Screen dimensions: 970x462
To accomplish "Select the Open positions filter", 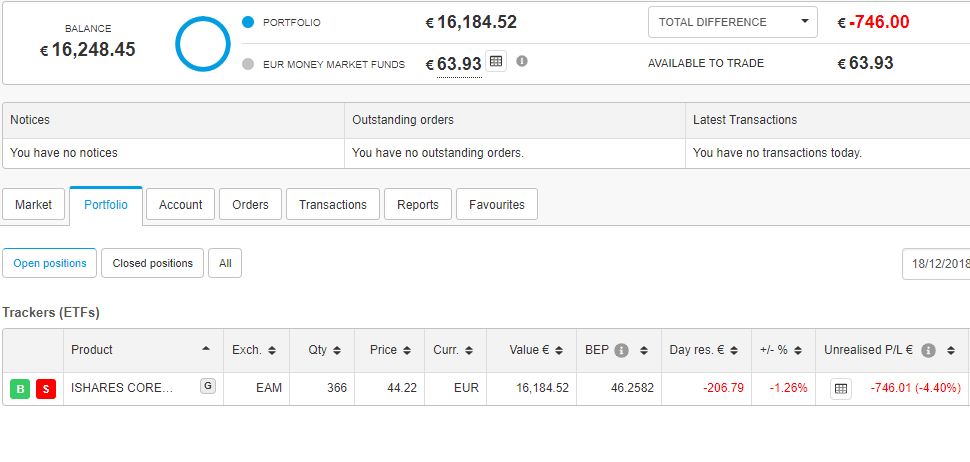I will tap(49, 263).
